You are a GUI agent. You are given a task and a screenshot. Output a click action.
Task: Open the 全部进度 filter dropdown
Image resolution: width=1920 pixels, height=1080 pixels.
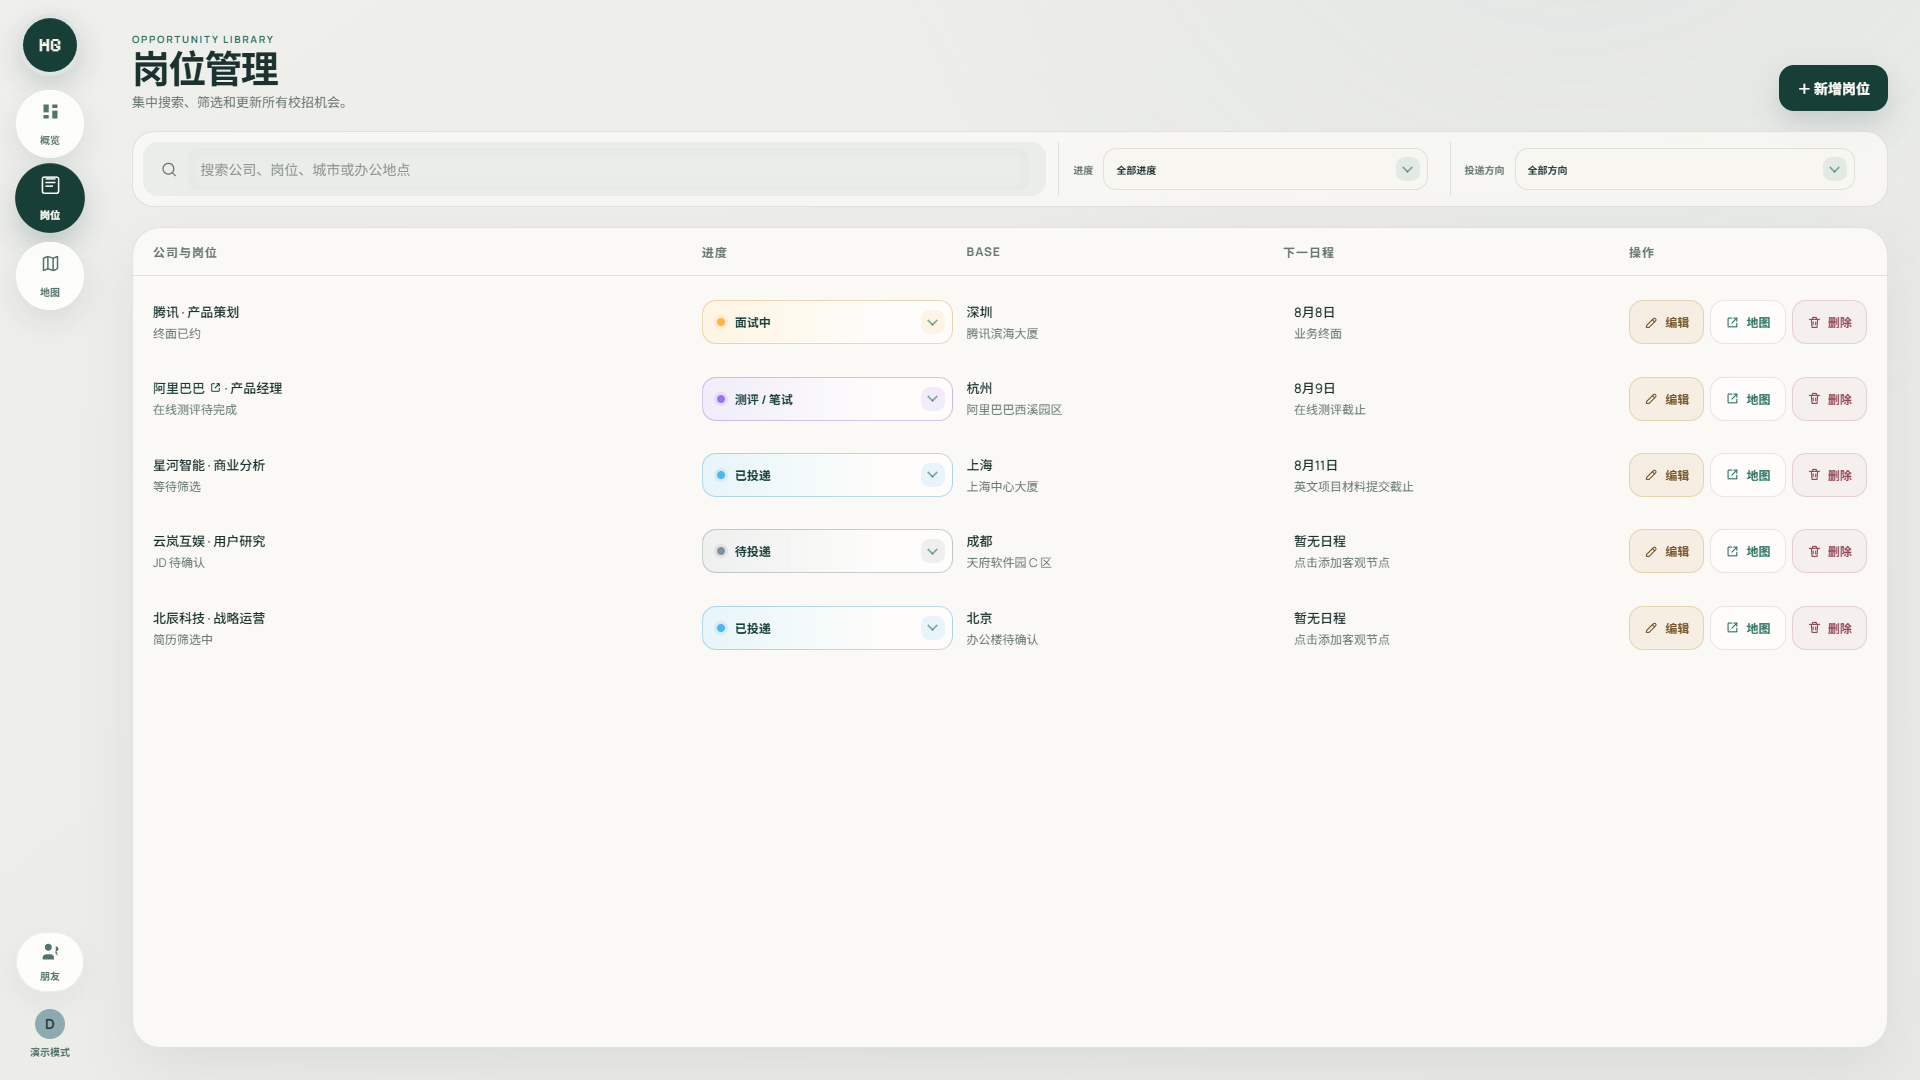pyautogui.click(x=1265, y=170)
